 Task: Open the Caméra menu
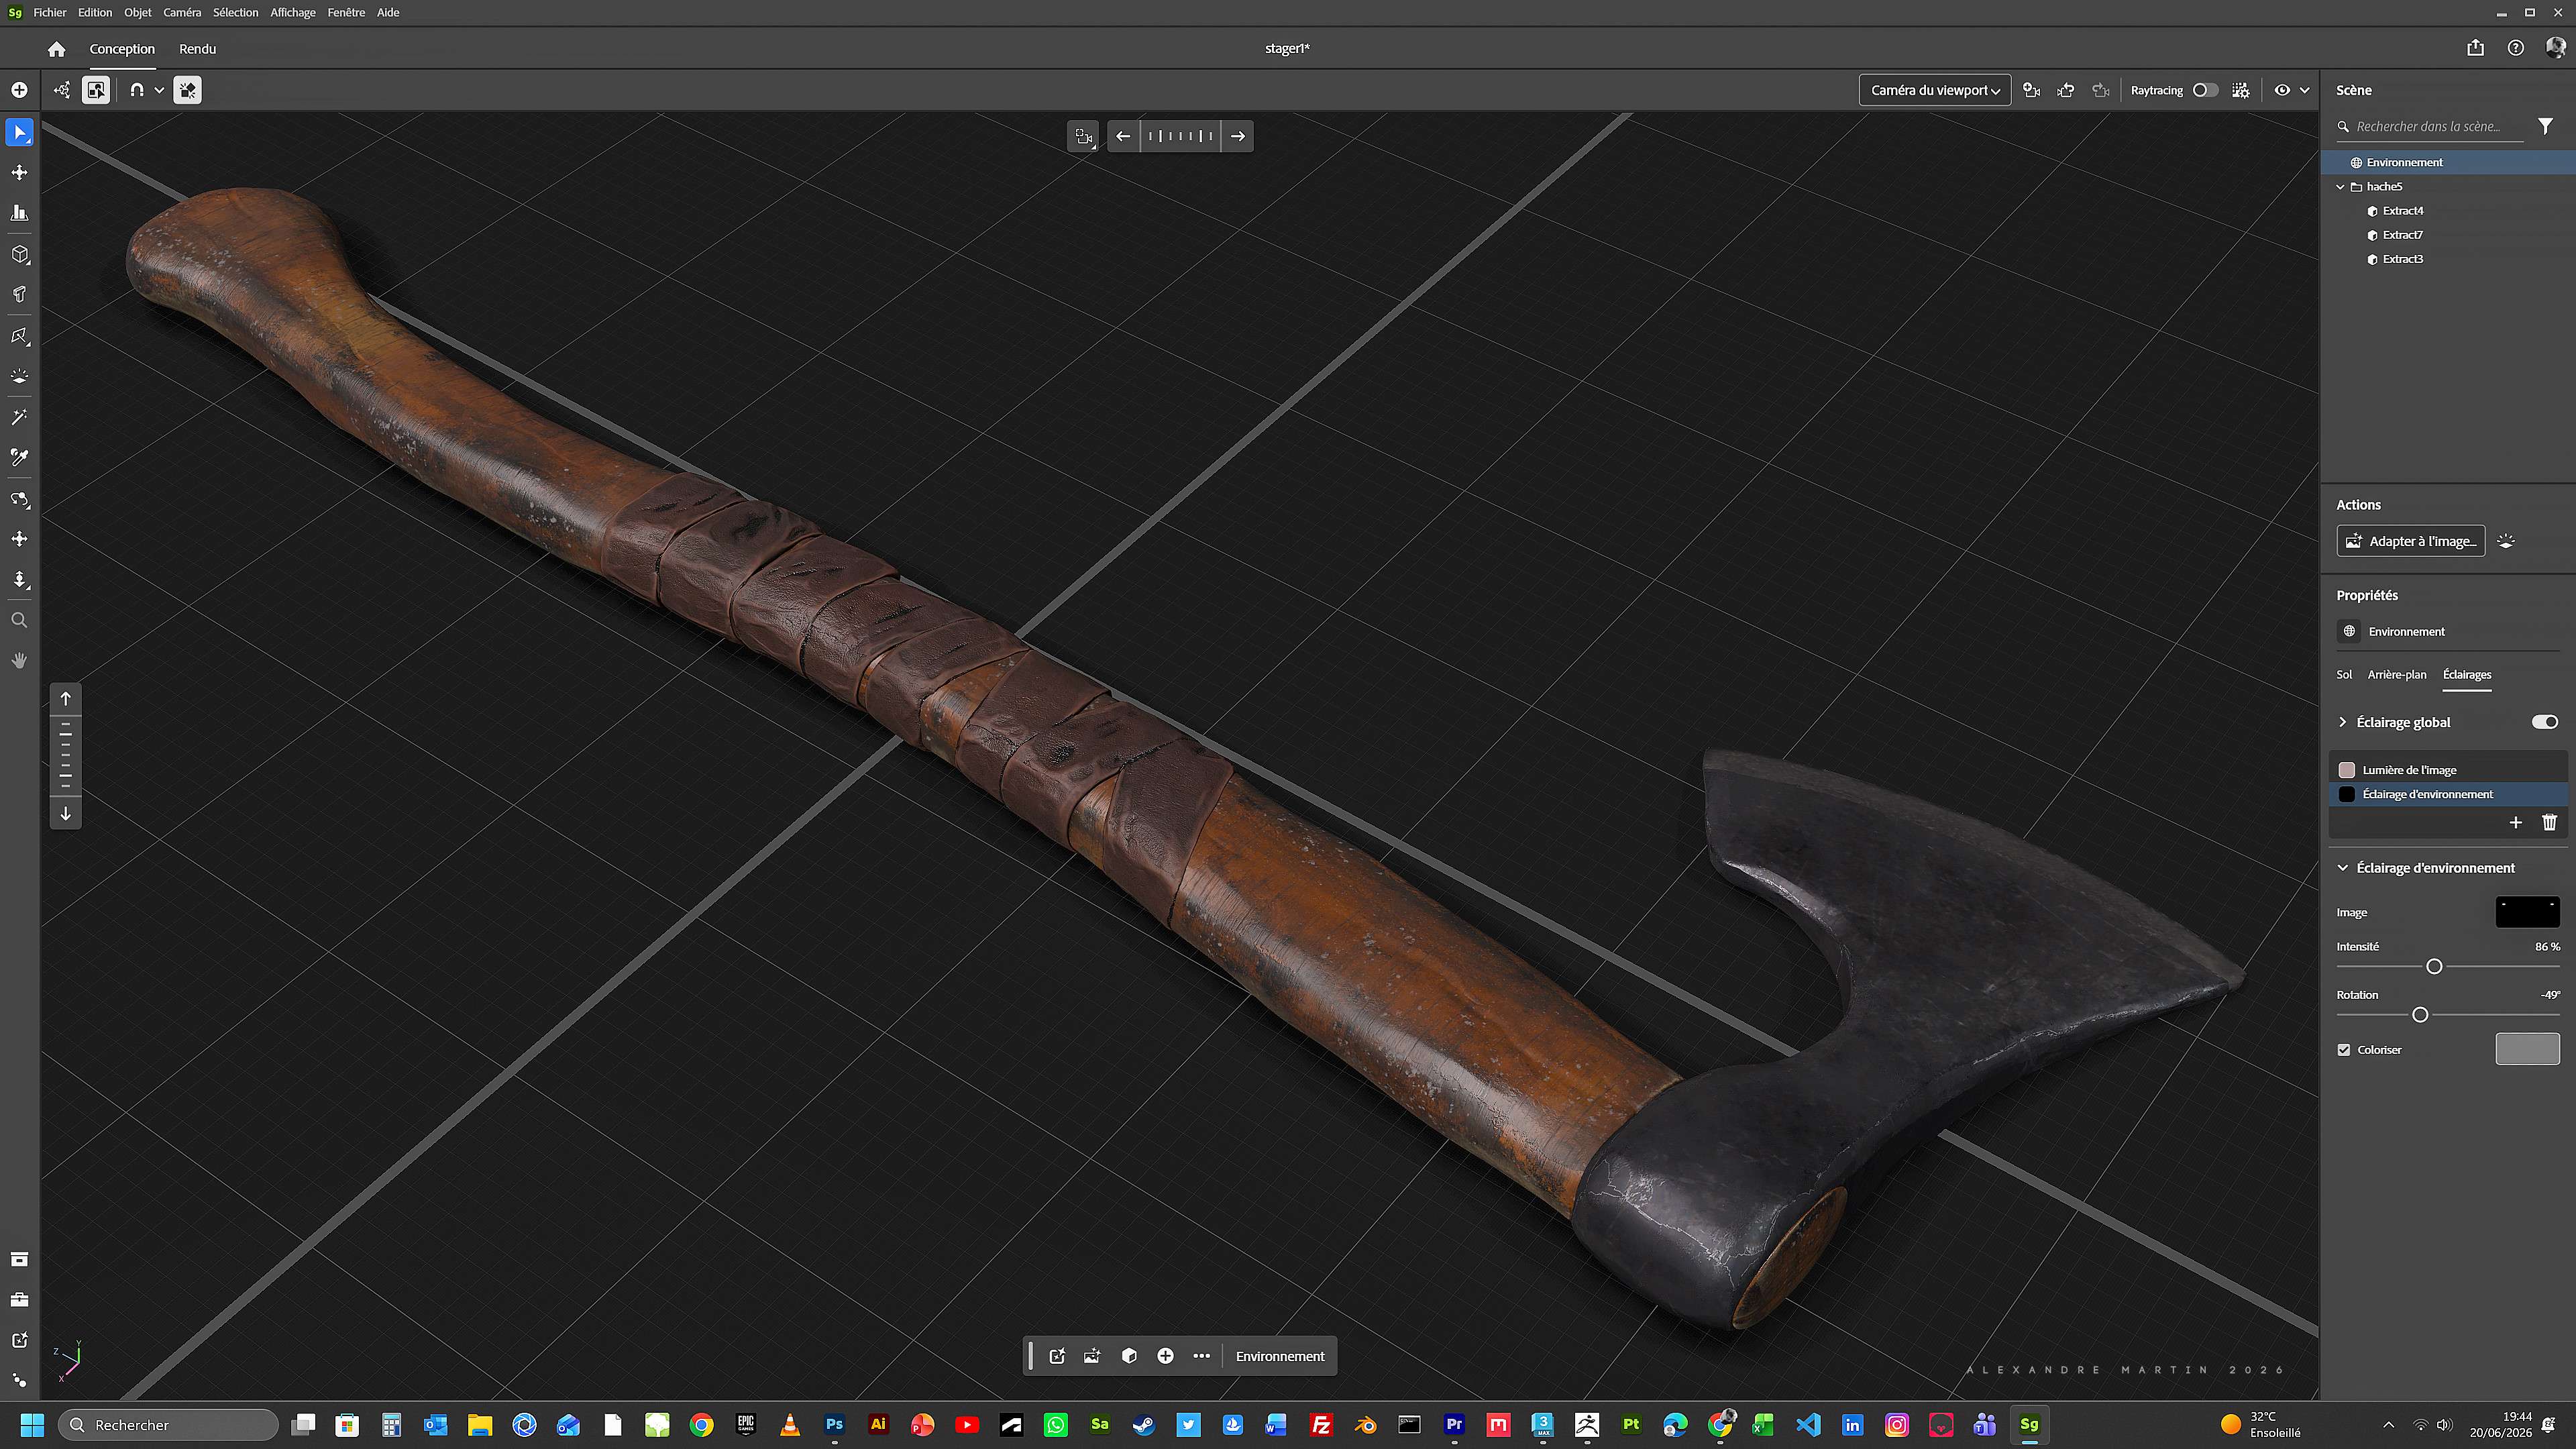coord(182,12)
